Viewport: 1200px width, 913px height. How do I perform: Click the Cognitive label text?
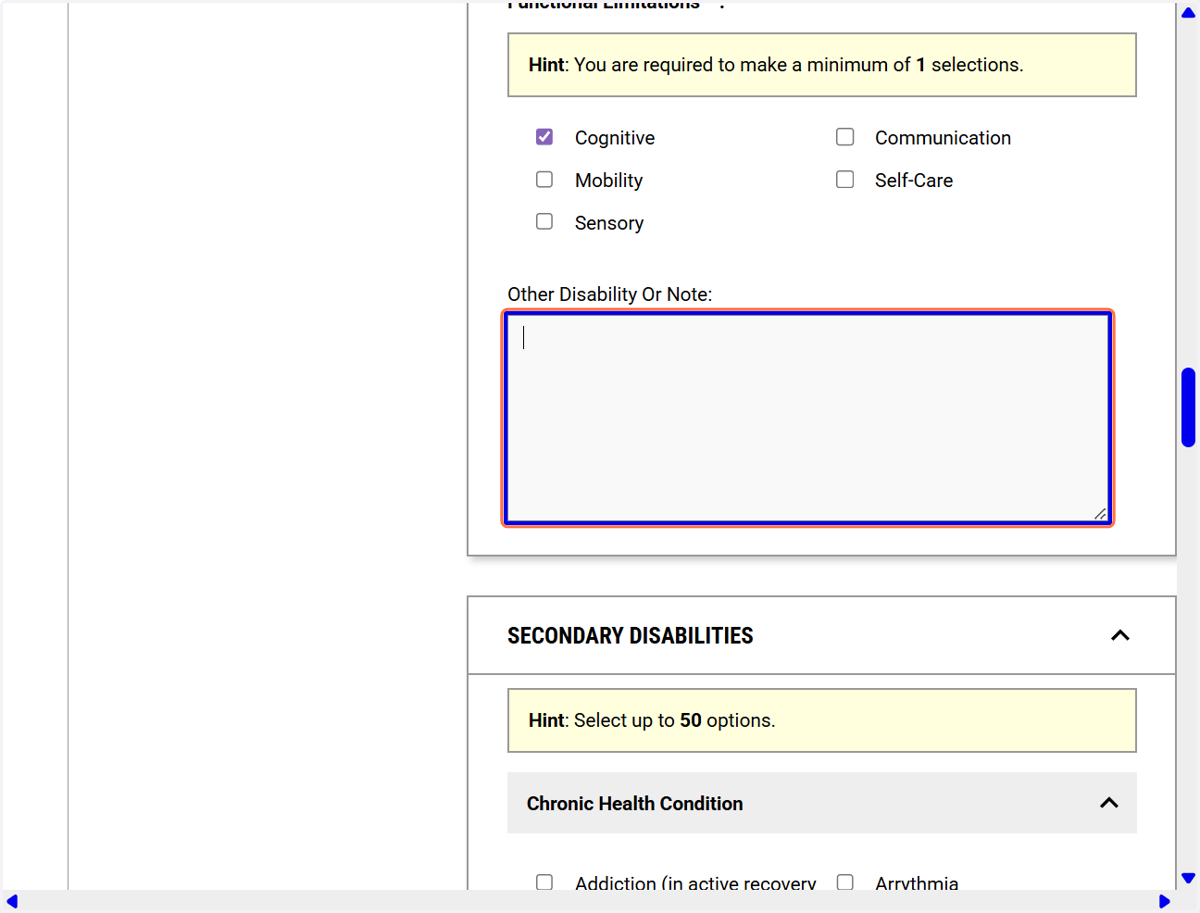[x=615, y=138]
